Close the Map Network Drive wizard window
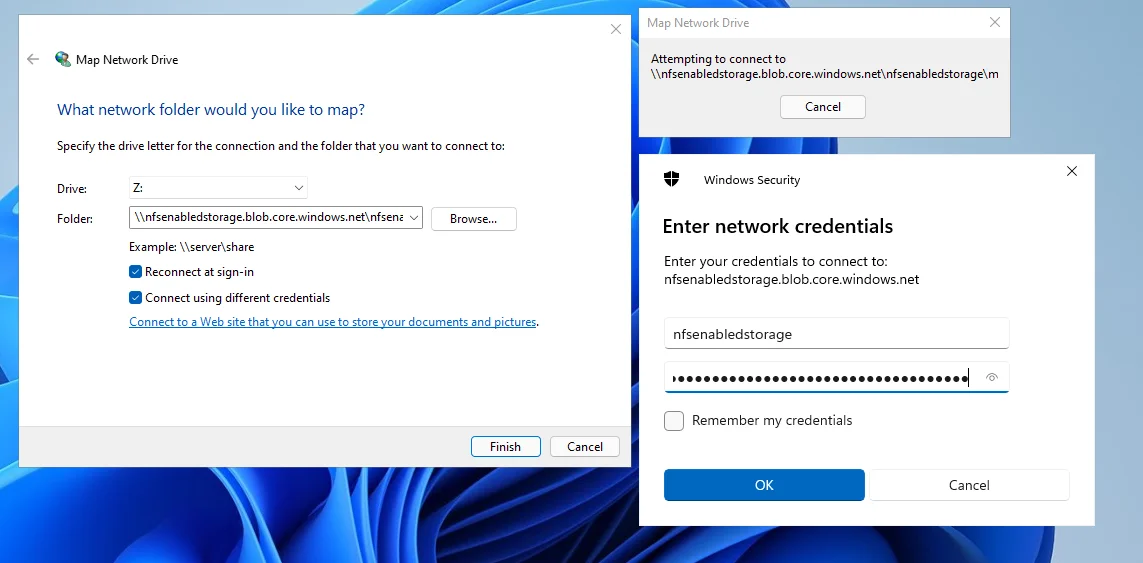 click(616, 29)
